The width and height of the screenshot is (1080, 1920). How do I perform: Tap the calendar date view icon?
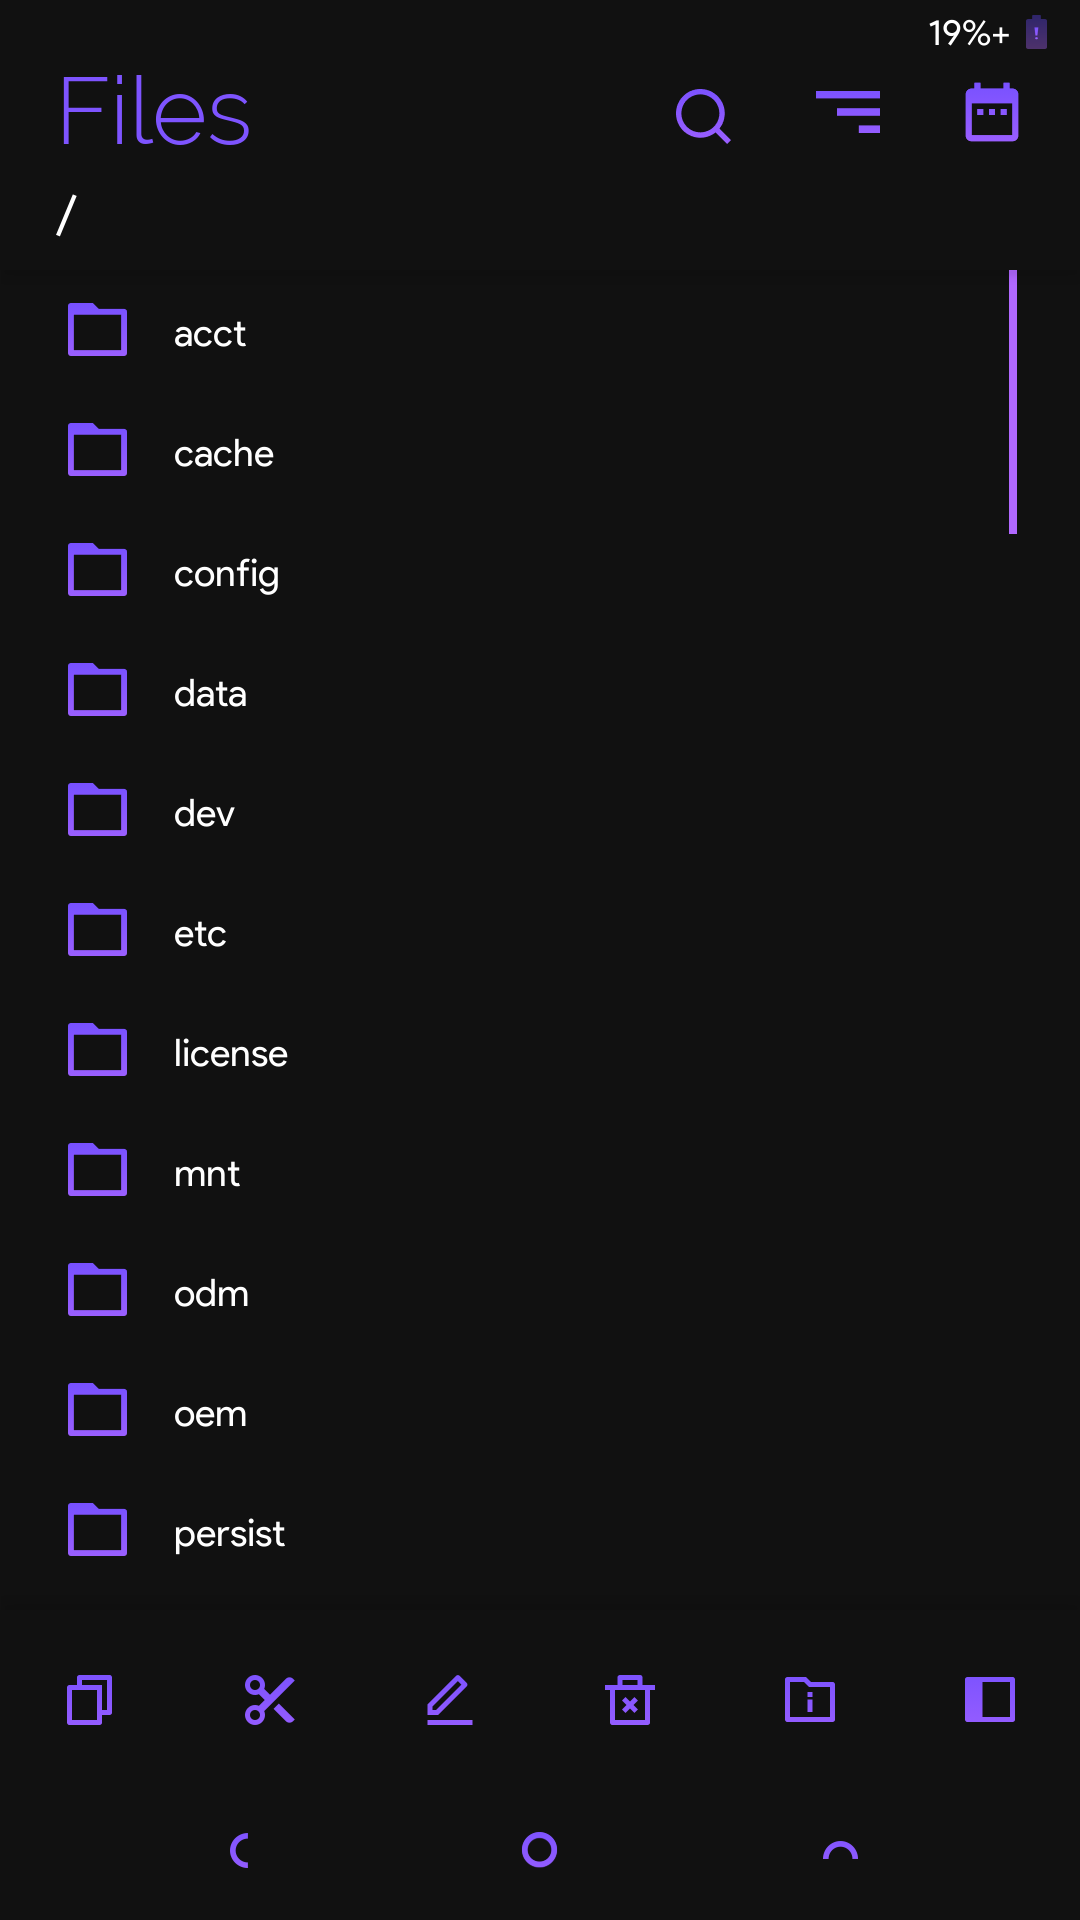[991, 112]
